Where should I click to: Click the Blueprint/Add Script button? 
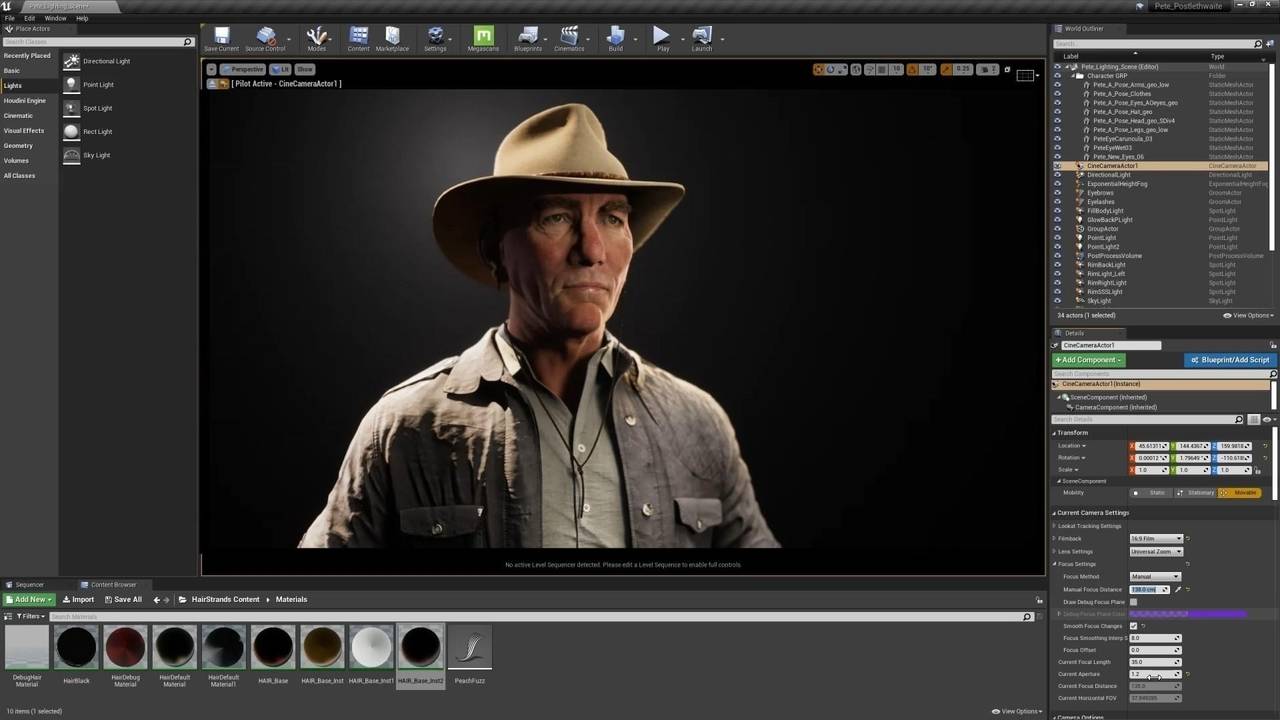(1230, 360)
